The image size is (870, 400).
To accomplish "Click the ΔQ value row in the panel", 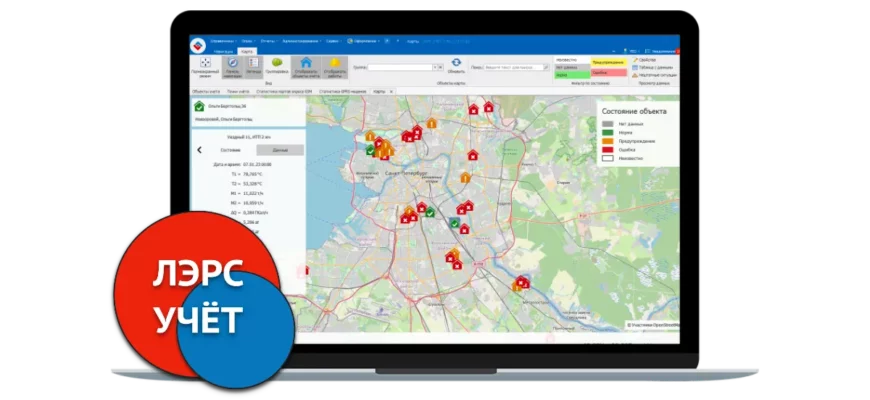I will pos(249,212).
